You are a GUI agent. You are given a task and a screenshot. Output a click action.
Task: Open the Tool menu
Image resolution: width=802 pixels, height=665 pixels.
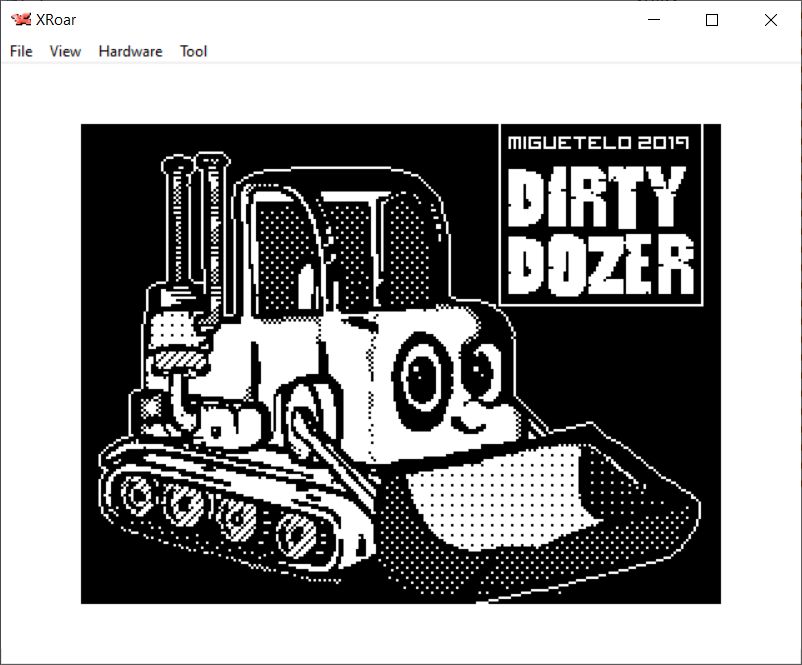(193, 51)
